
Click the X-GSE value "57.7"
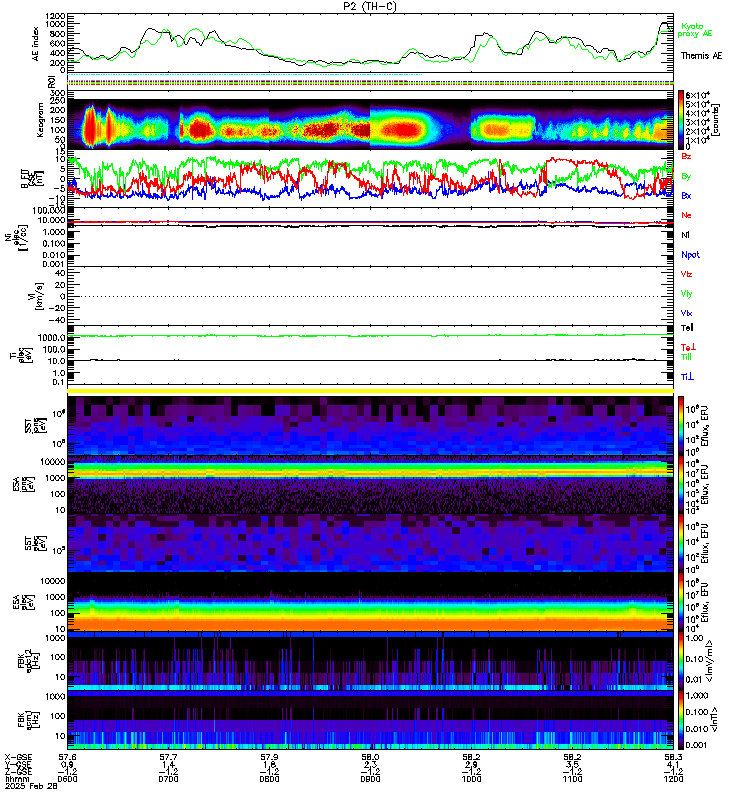(168, 757)
